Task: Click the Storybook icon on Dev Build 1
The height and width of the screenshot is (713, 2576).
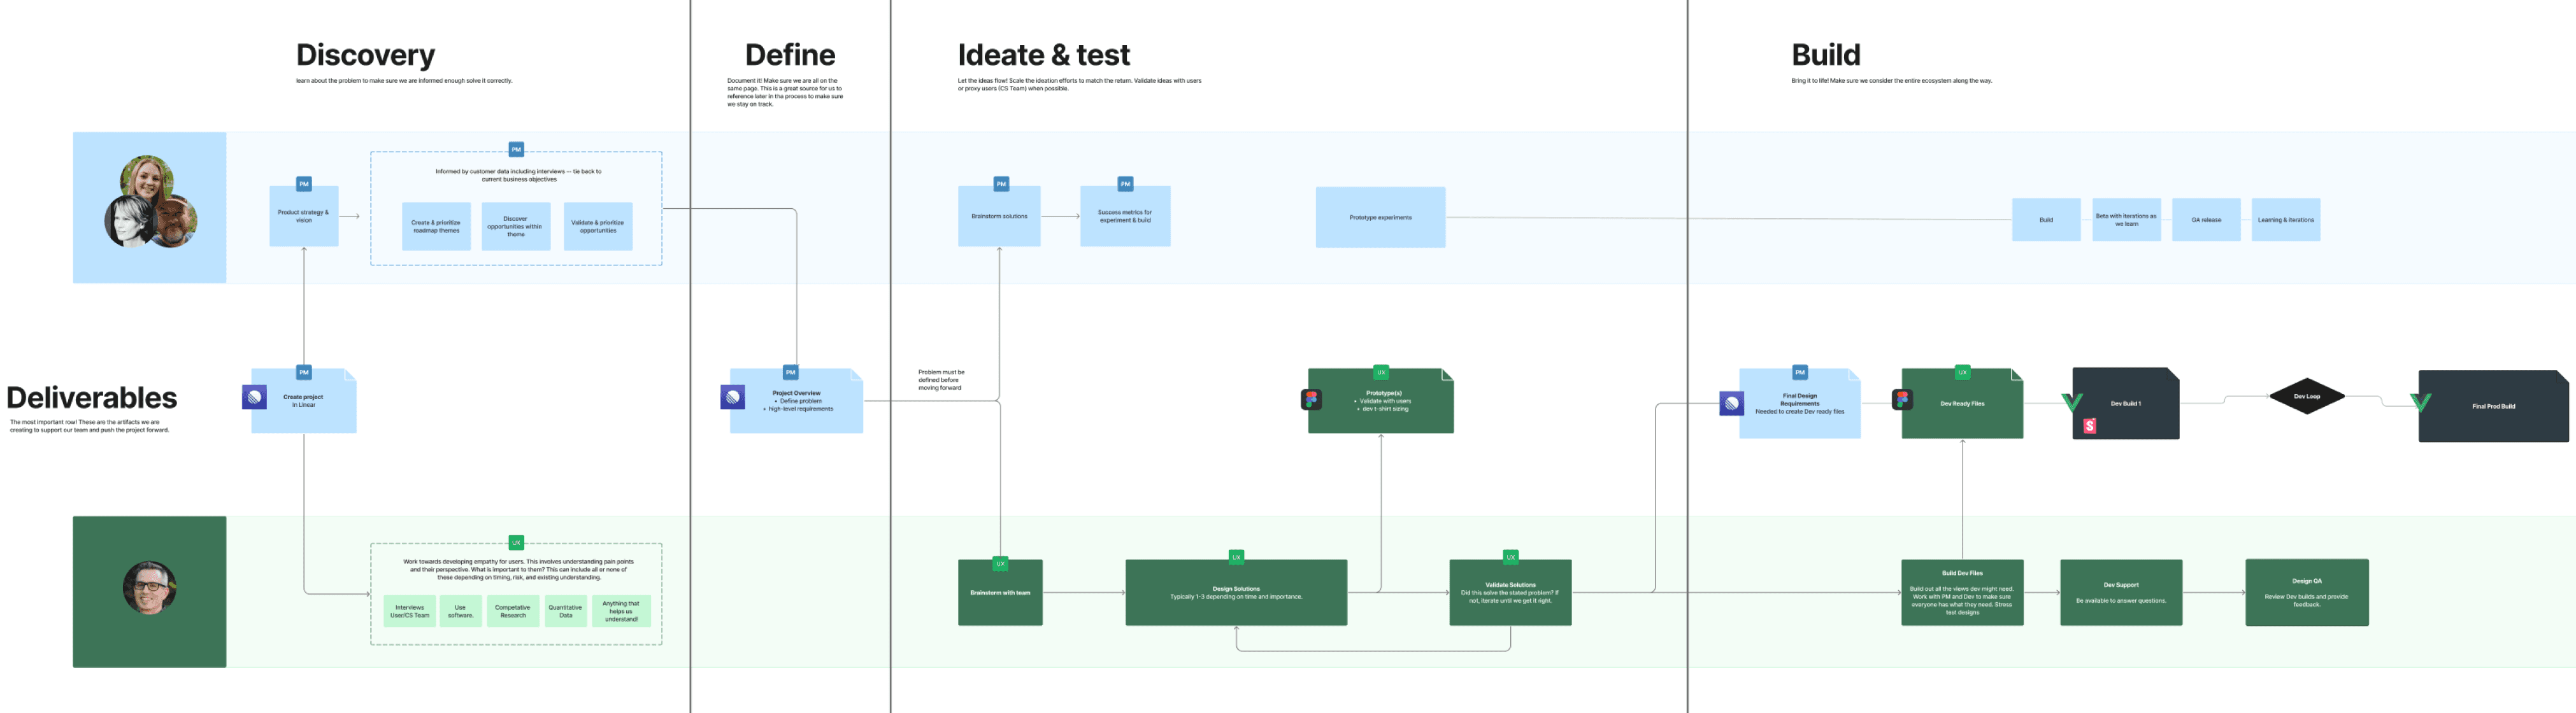Action: tap(2089, 426)
